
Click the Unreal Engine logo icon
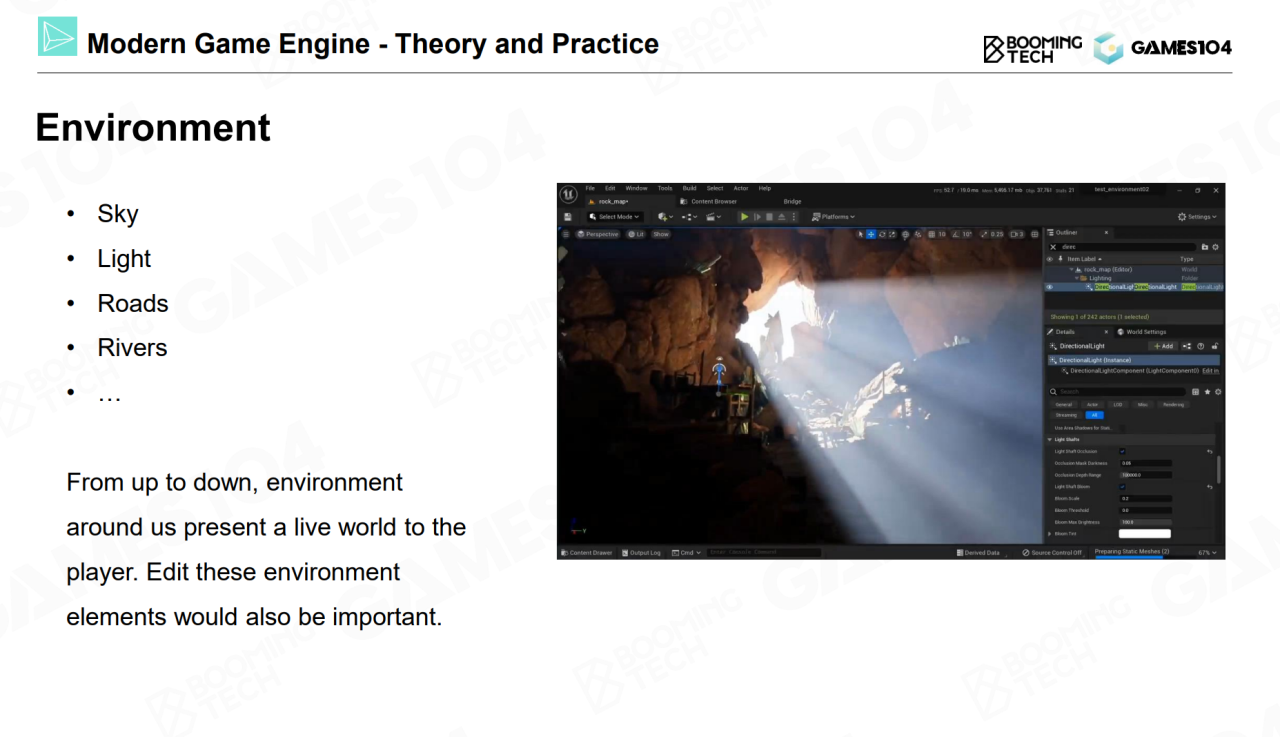(x=568, y=194)
